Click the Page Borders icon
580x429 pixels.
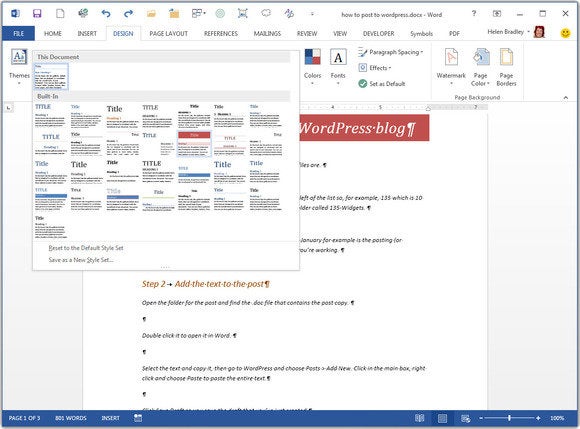(506, 67)
